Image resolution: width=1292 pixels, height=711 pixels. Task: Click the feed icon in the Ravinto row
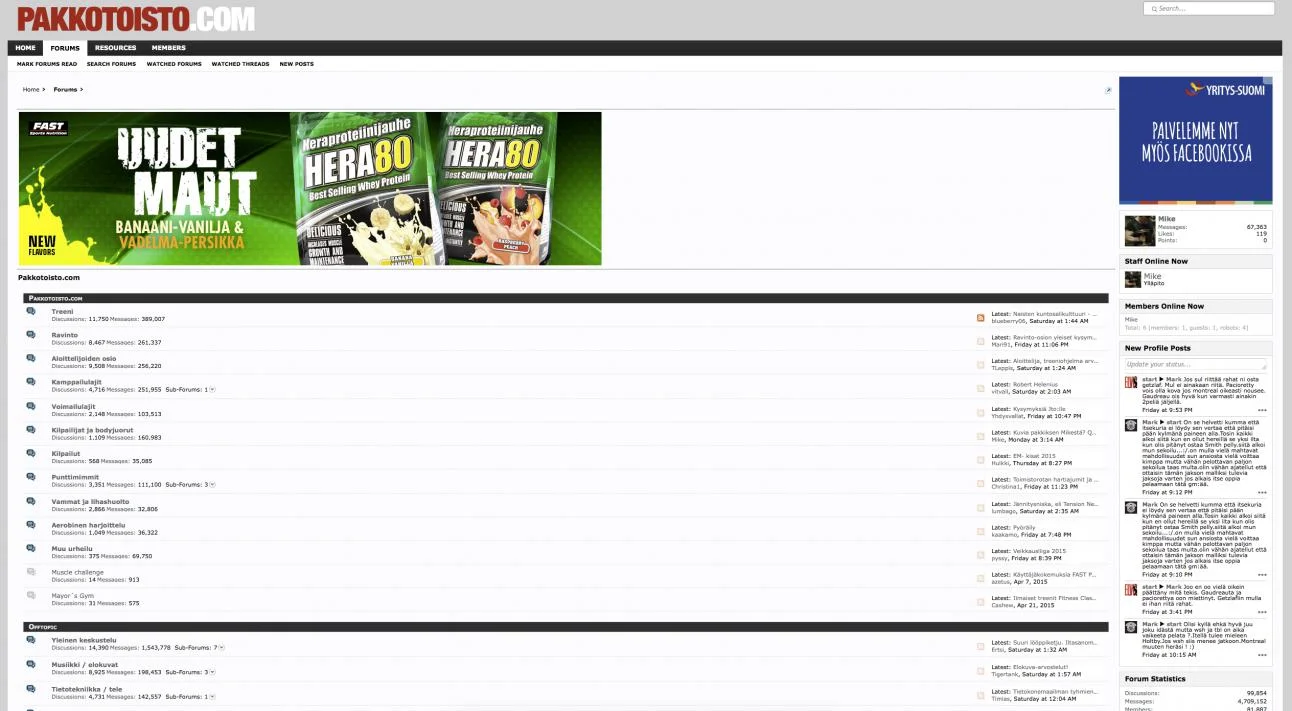(x=981, y=341)
